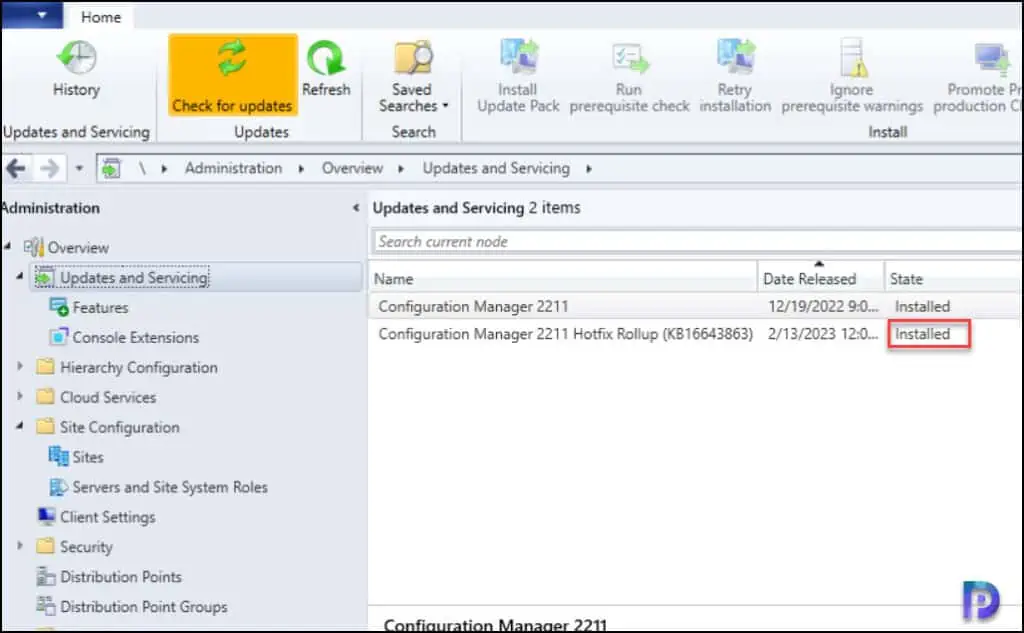The width and height of the screenshot is (1024, 633).
Task: Collapse the Overview tree node
Action: [8, 246]
